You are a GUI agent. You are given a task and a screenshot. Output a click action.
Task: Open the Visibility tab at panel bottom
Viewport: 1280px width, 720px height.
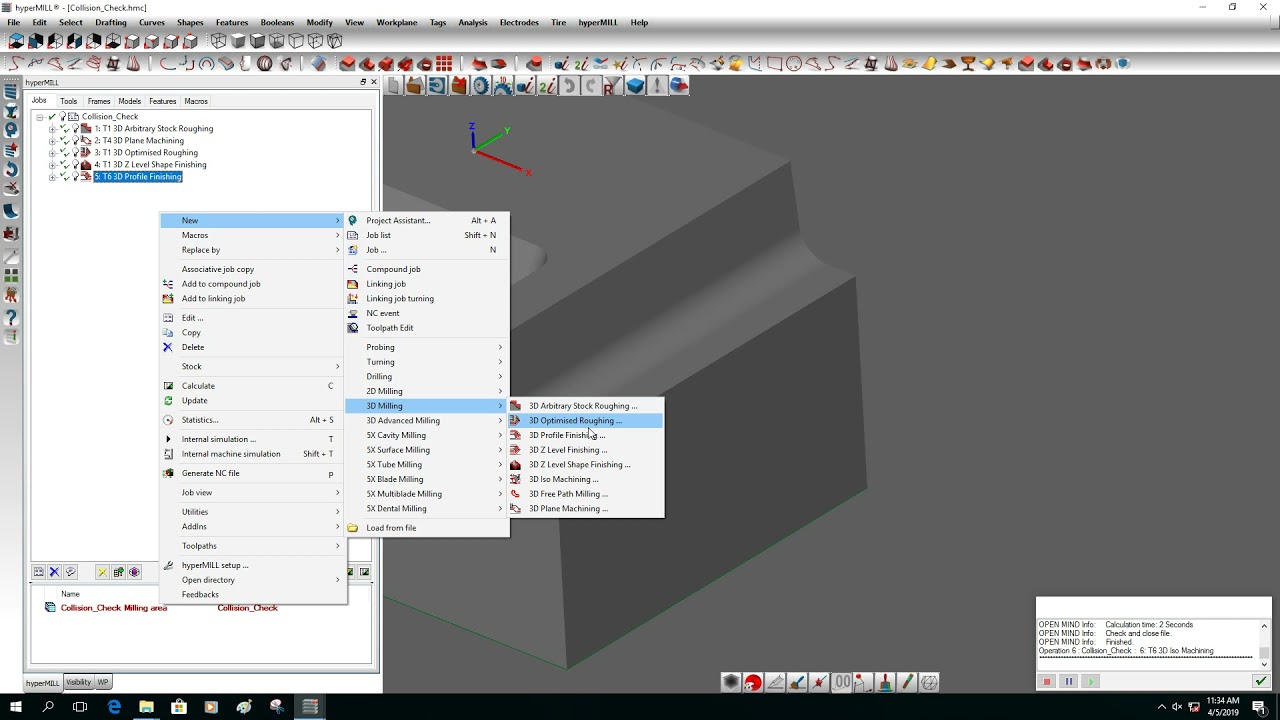pos(78,682)
